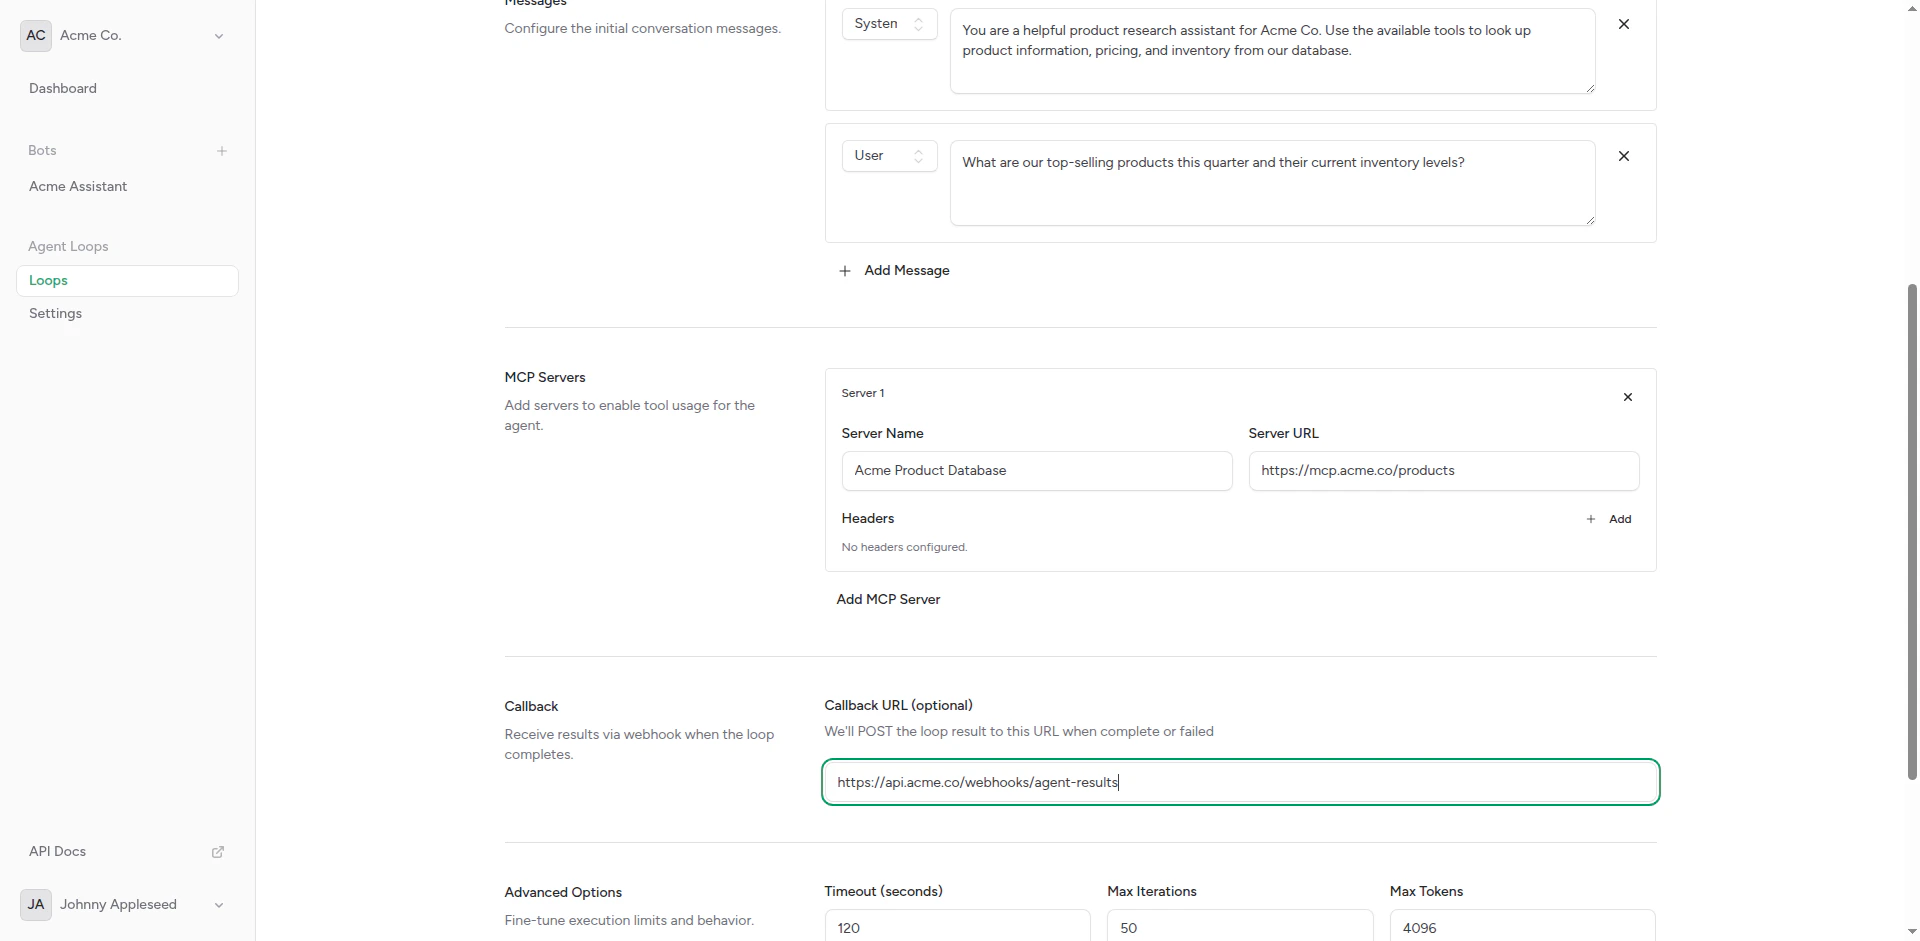
Task: Click the AC company avatar
Action: click(35, 35)
